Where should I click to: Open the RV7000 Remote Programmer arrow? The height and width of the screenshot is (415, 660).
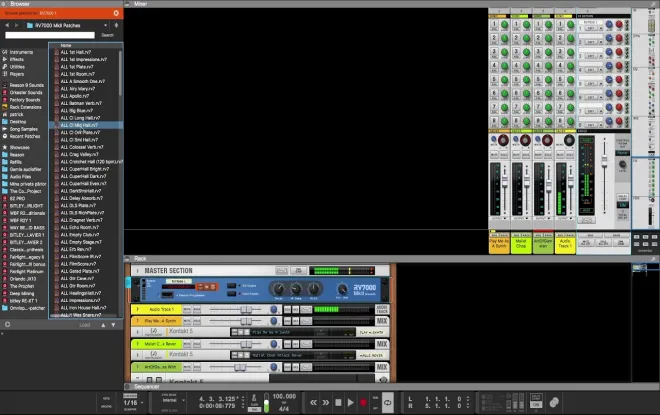[x=168, y=295]
